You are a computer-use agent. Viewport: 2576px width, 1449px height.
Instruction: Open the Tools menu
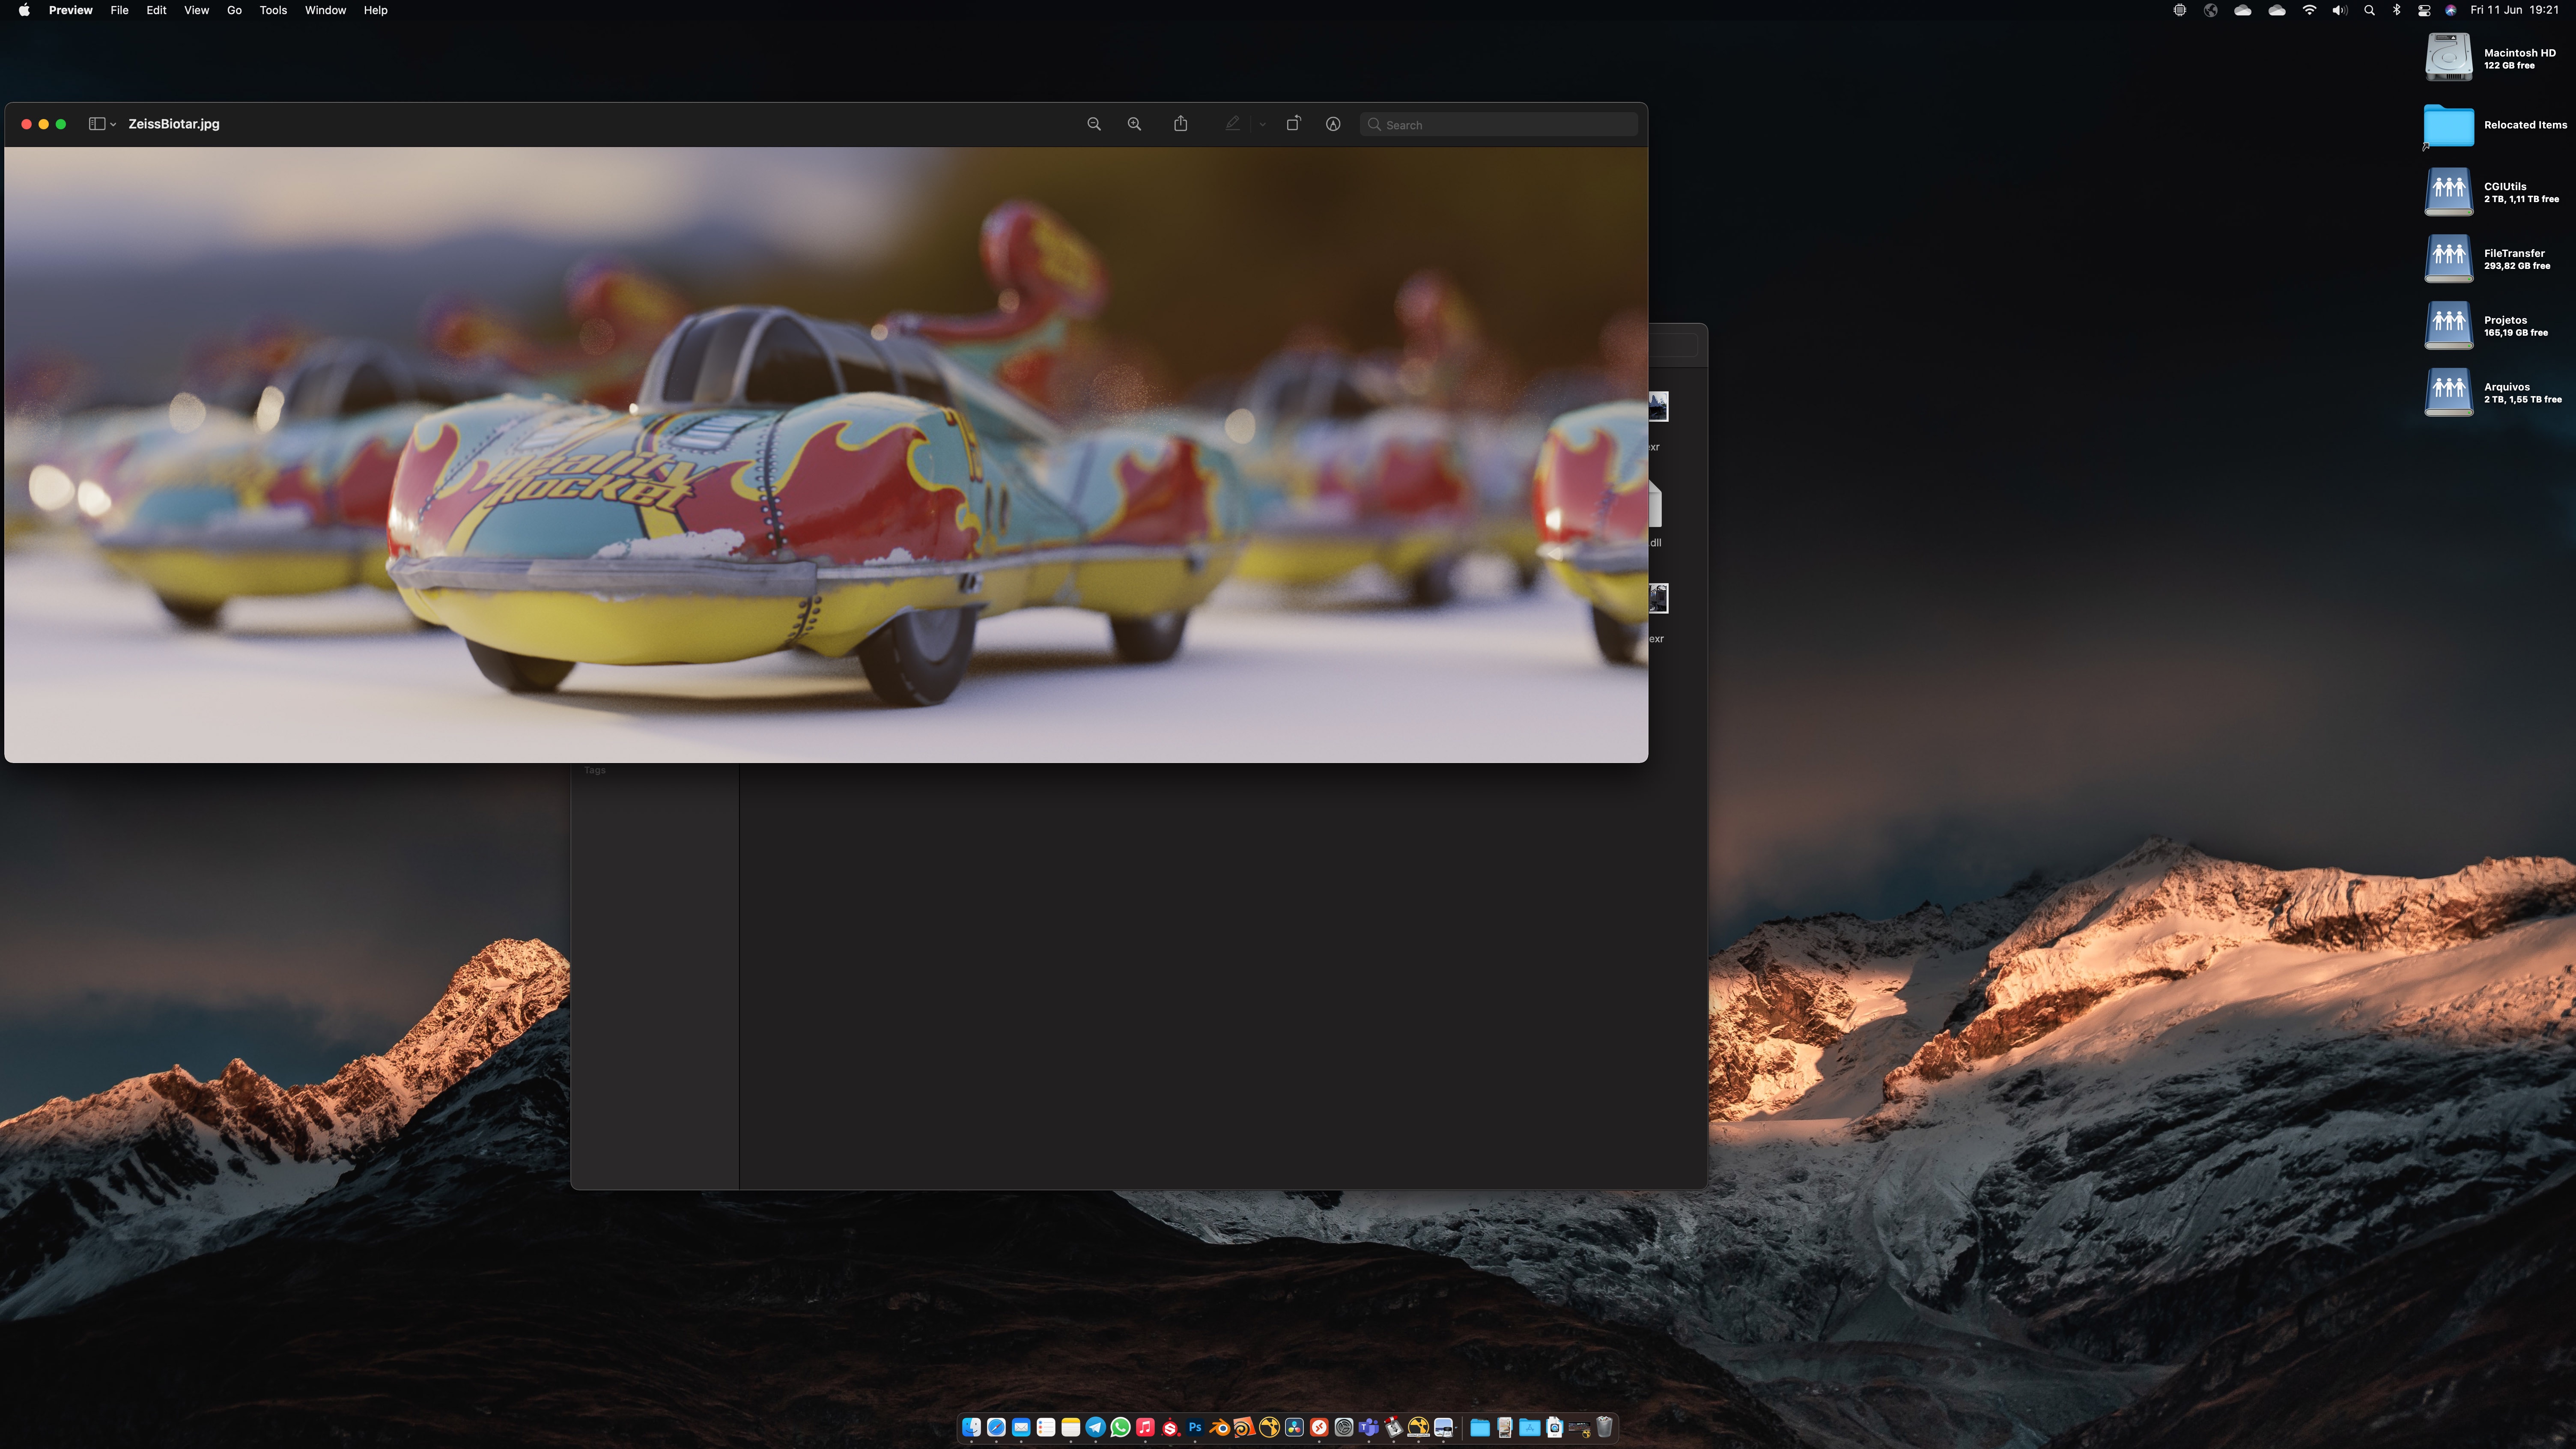[273, 10]
